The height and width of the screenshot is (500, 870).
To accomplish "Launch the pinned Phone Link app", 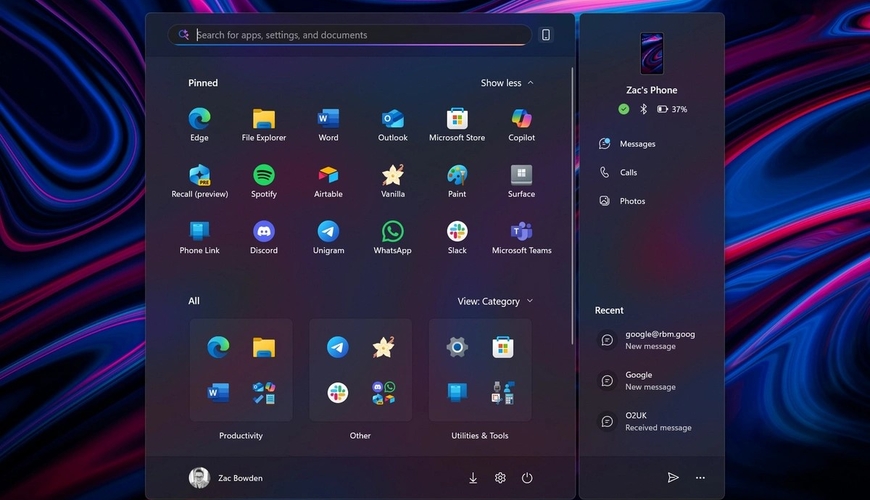I will pyautogui.click(x=199, y=238).
